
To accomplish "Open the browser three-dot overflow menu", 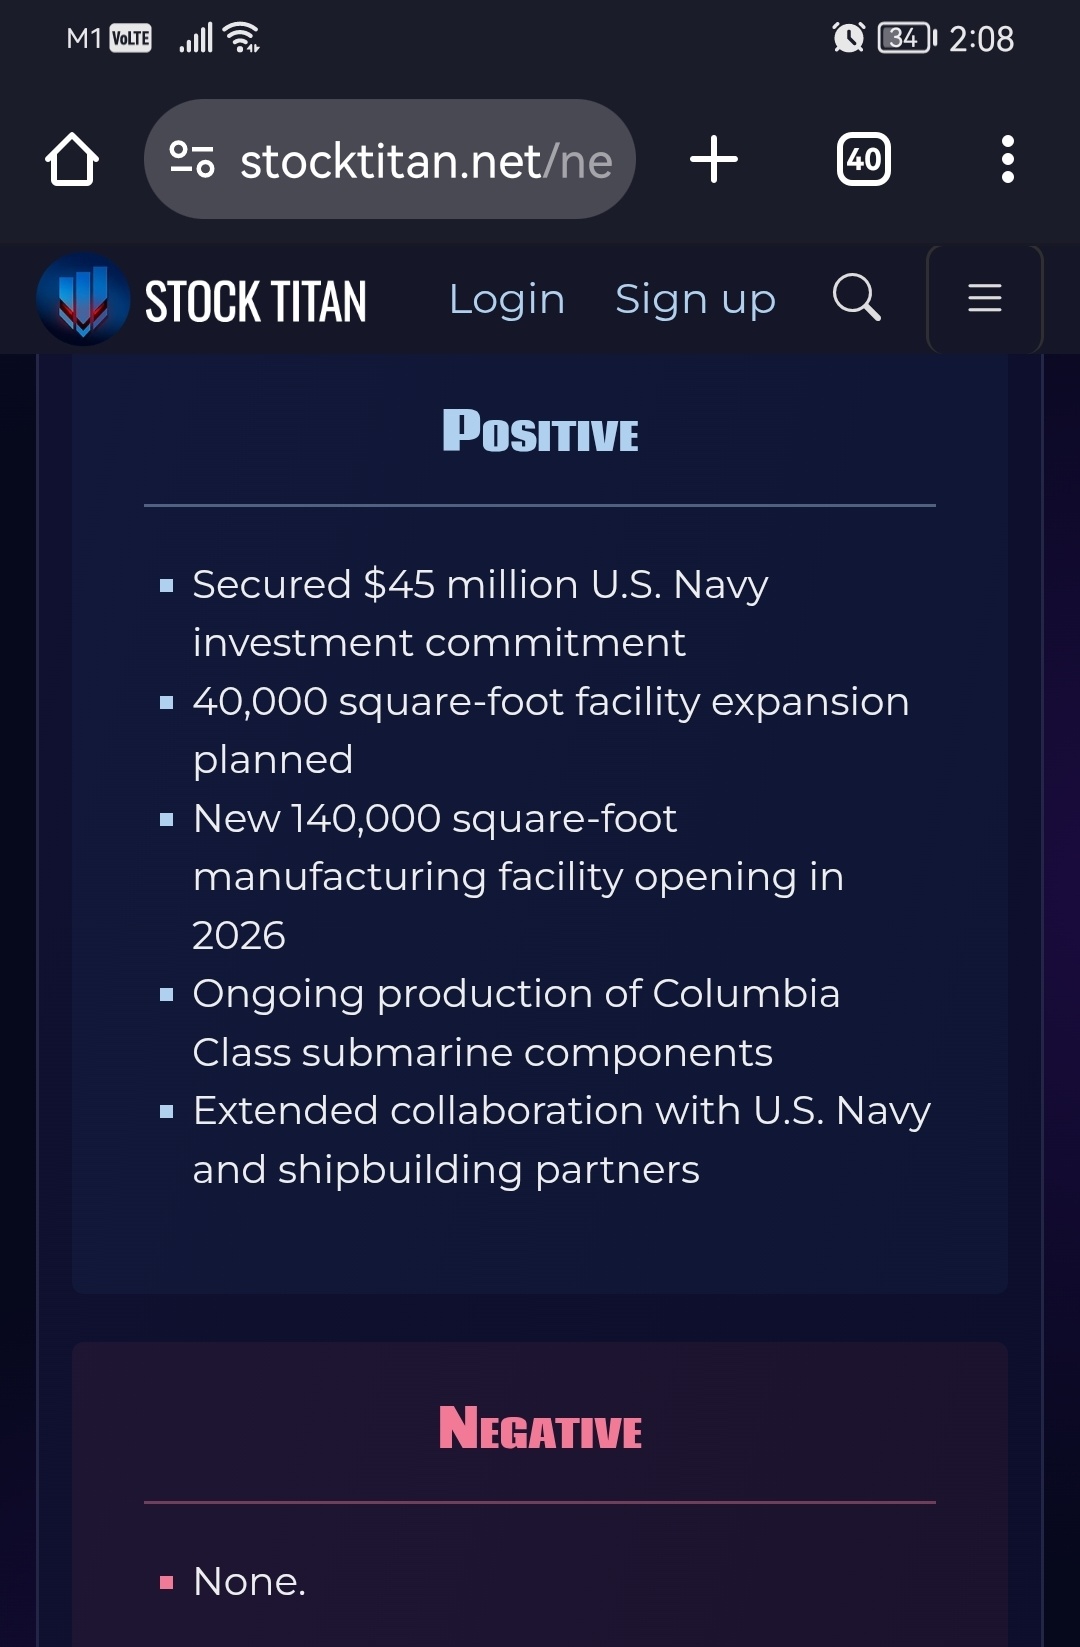I will (x=1007, y=160).
